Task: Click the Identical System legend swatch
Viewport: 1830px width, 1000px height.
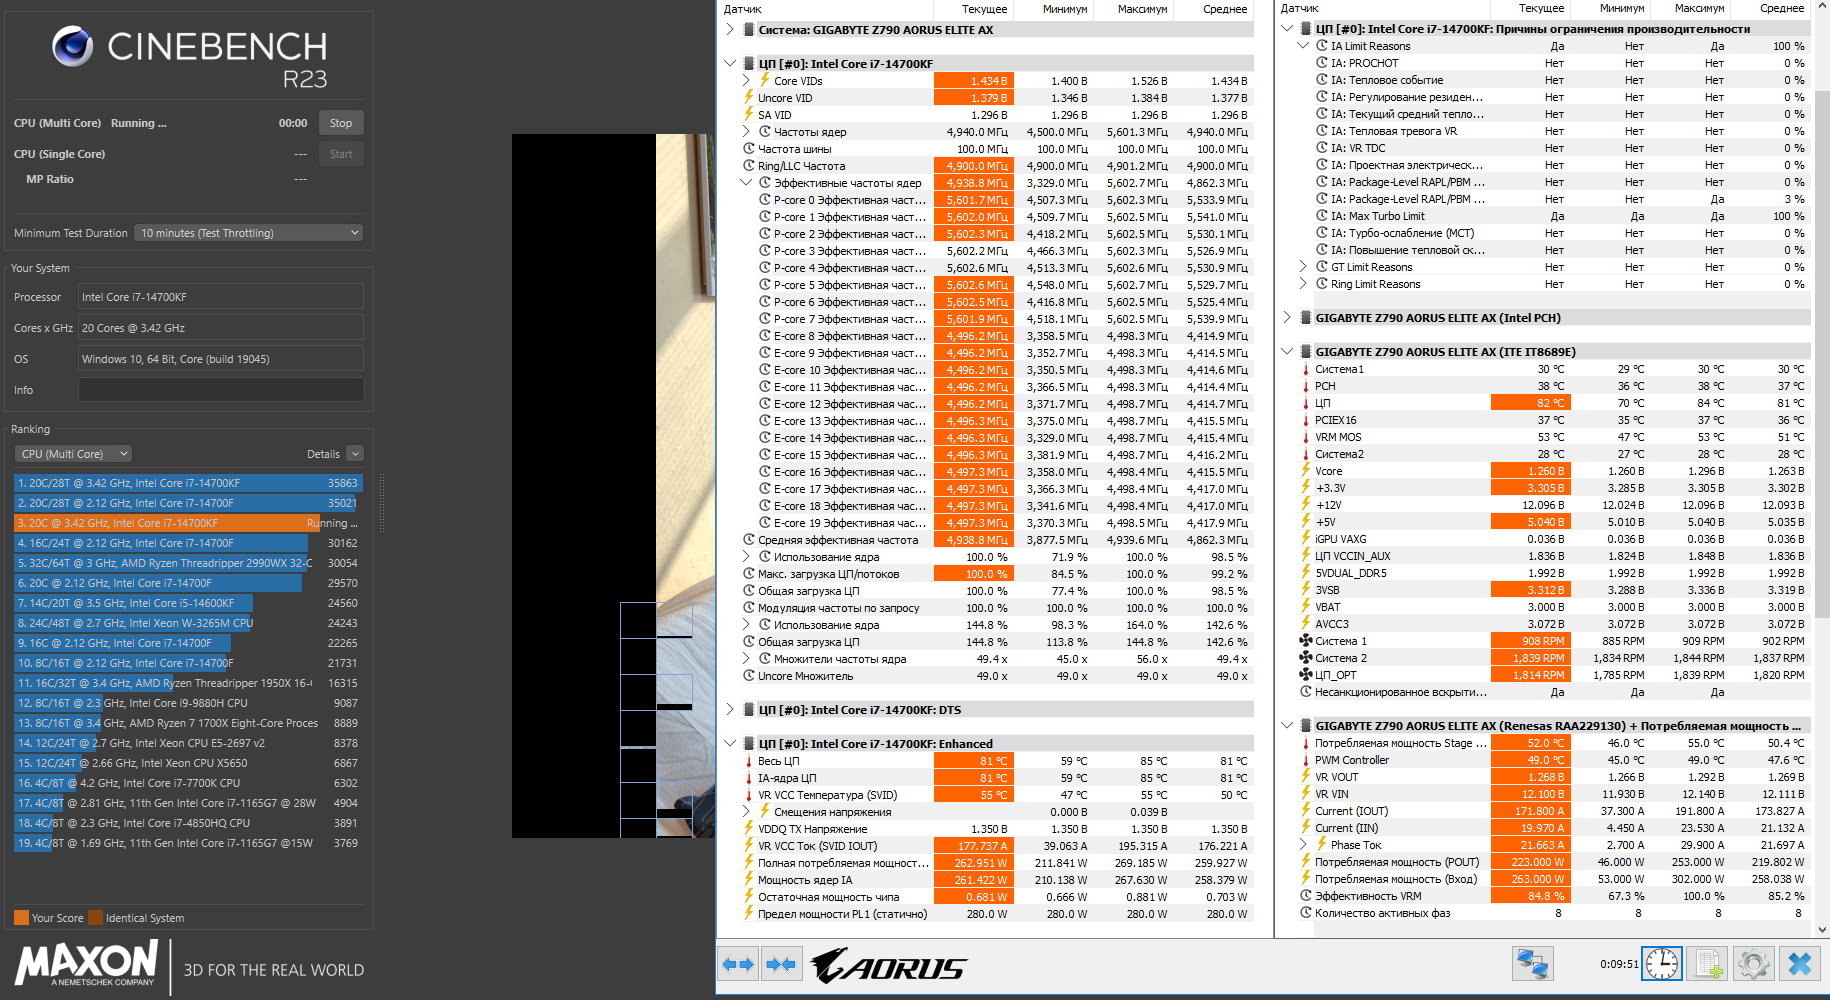Action: [x=95, y=918]
